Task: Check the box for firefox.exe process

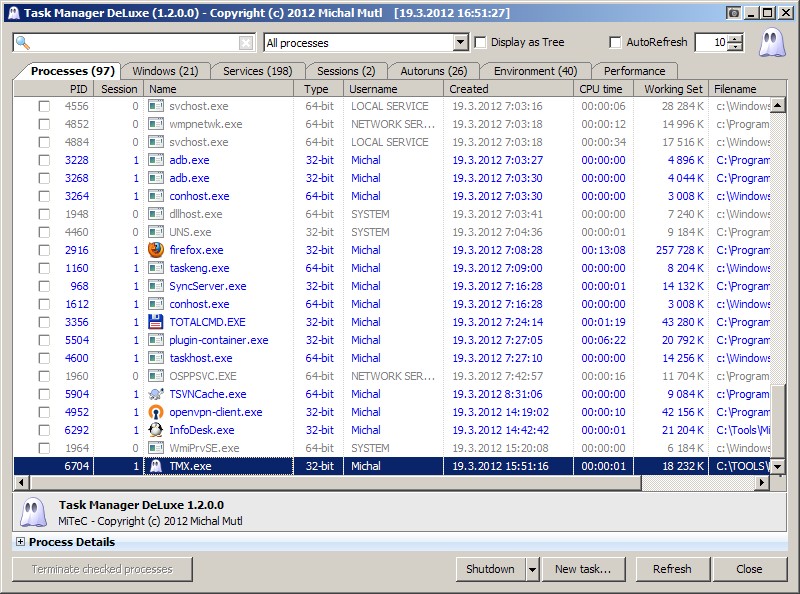Action: click(x=44, y=250)
